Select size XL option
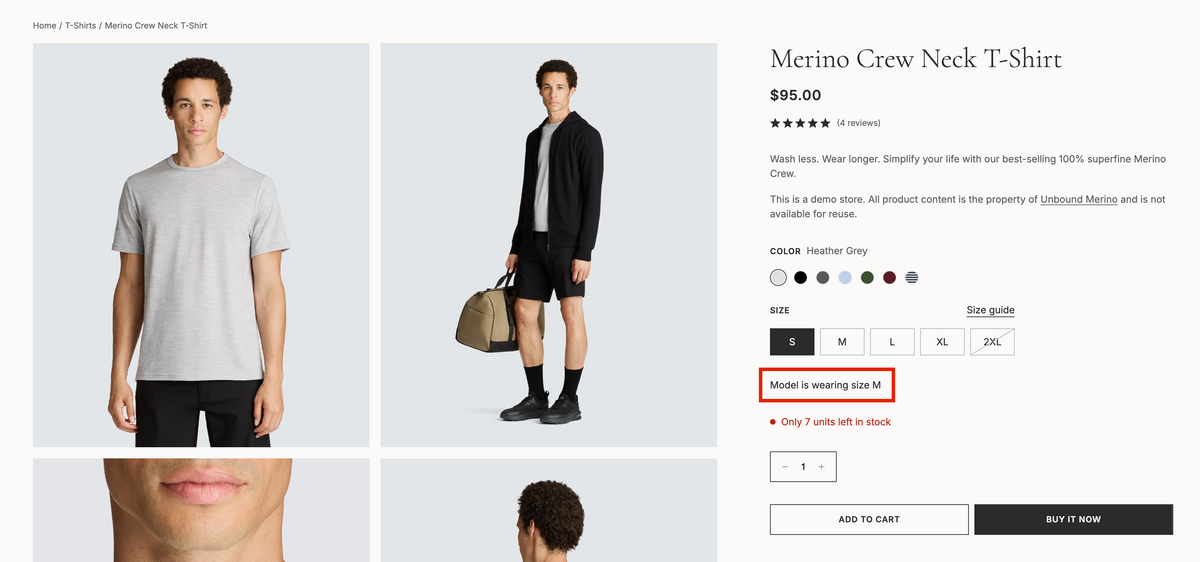Viewport: 1200px width, 562px height. [942, 342]
